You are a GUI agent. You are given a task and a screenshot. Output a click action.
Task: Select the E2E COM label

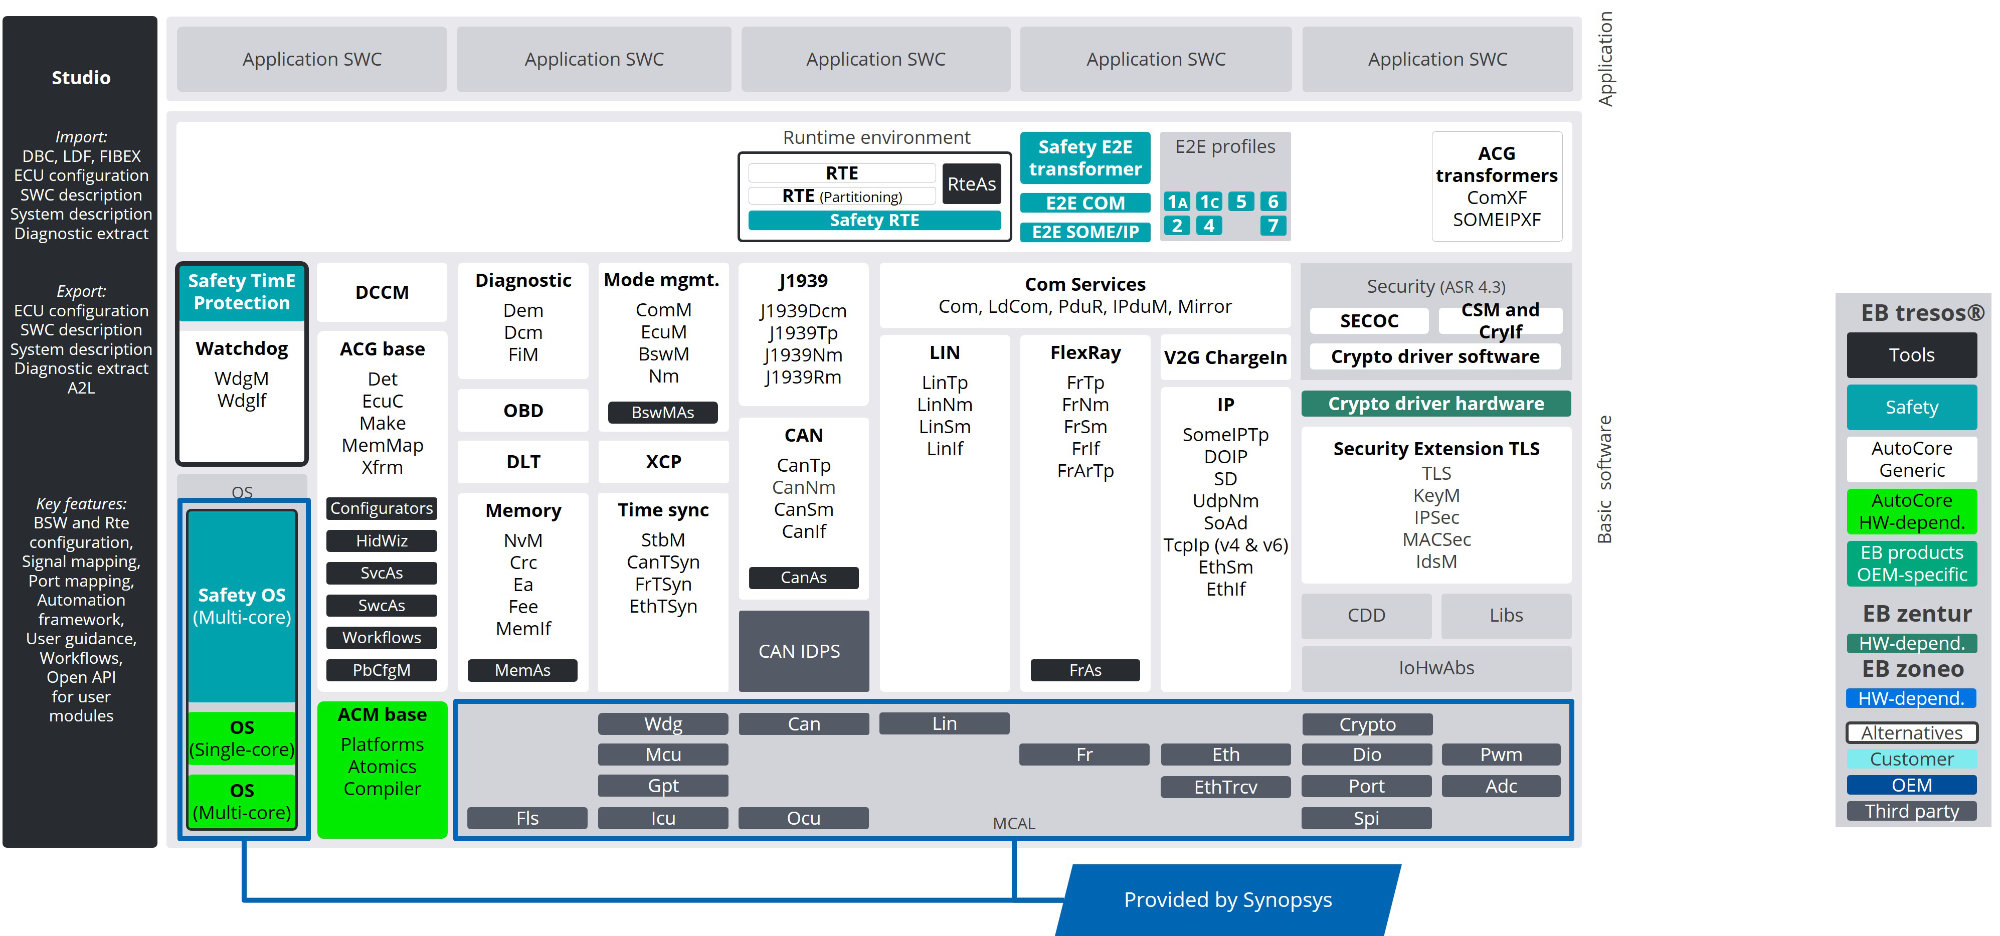pyautogui.click(x=1085, y=203)
